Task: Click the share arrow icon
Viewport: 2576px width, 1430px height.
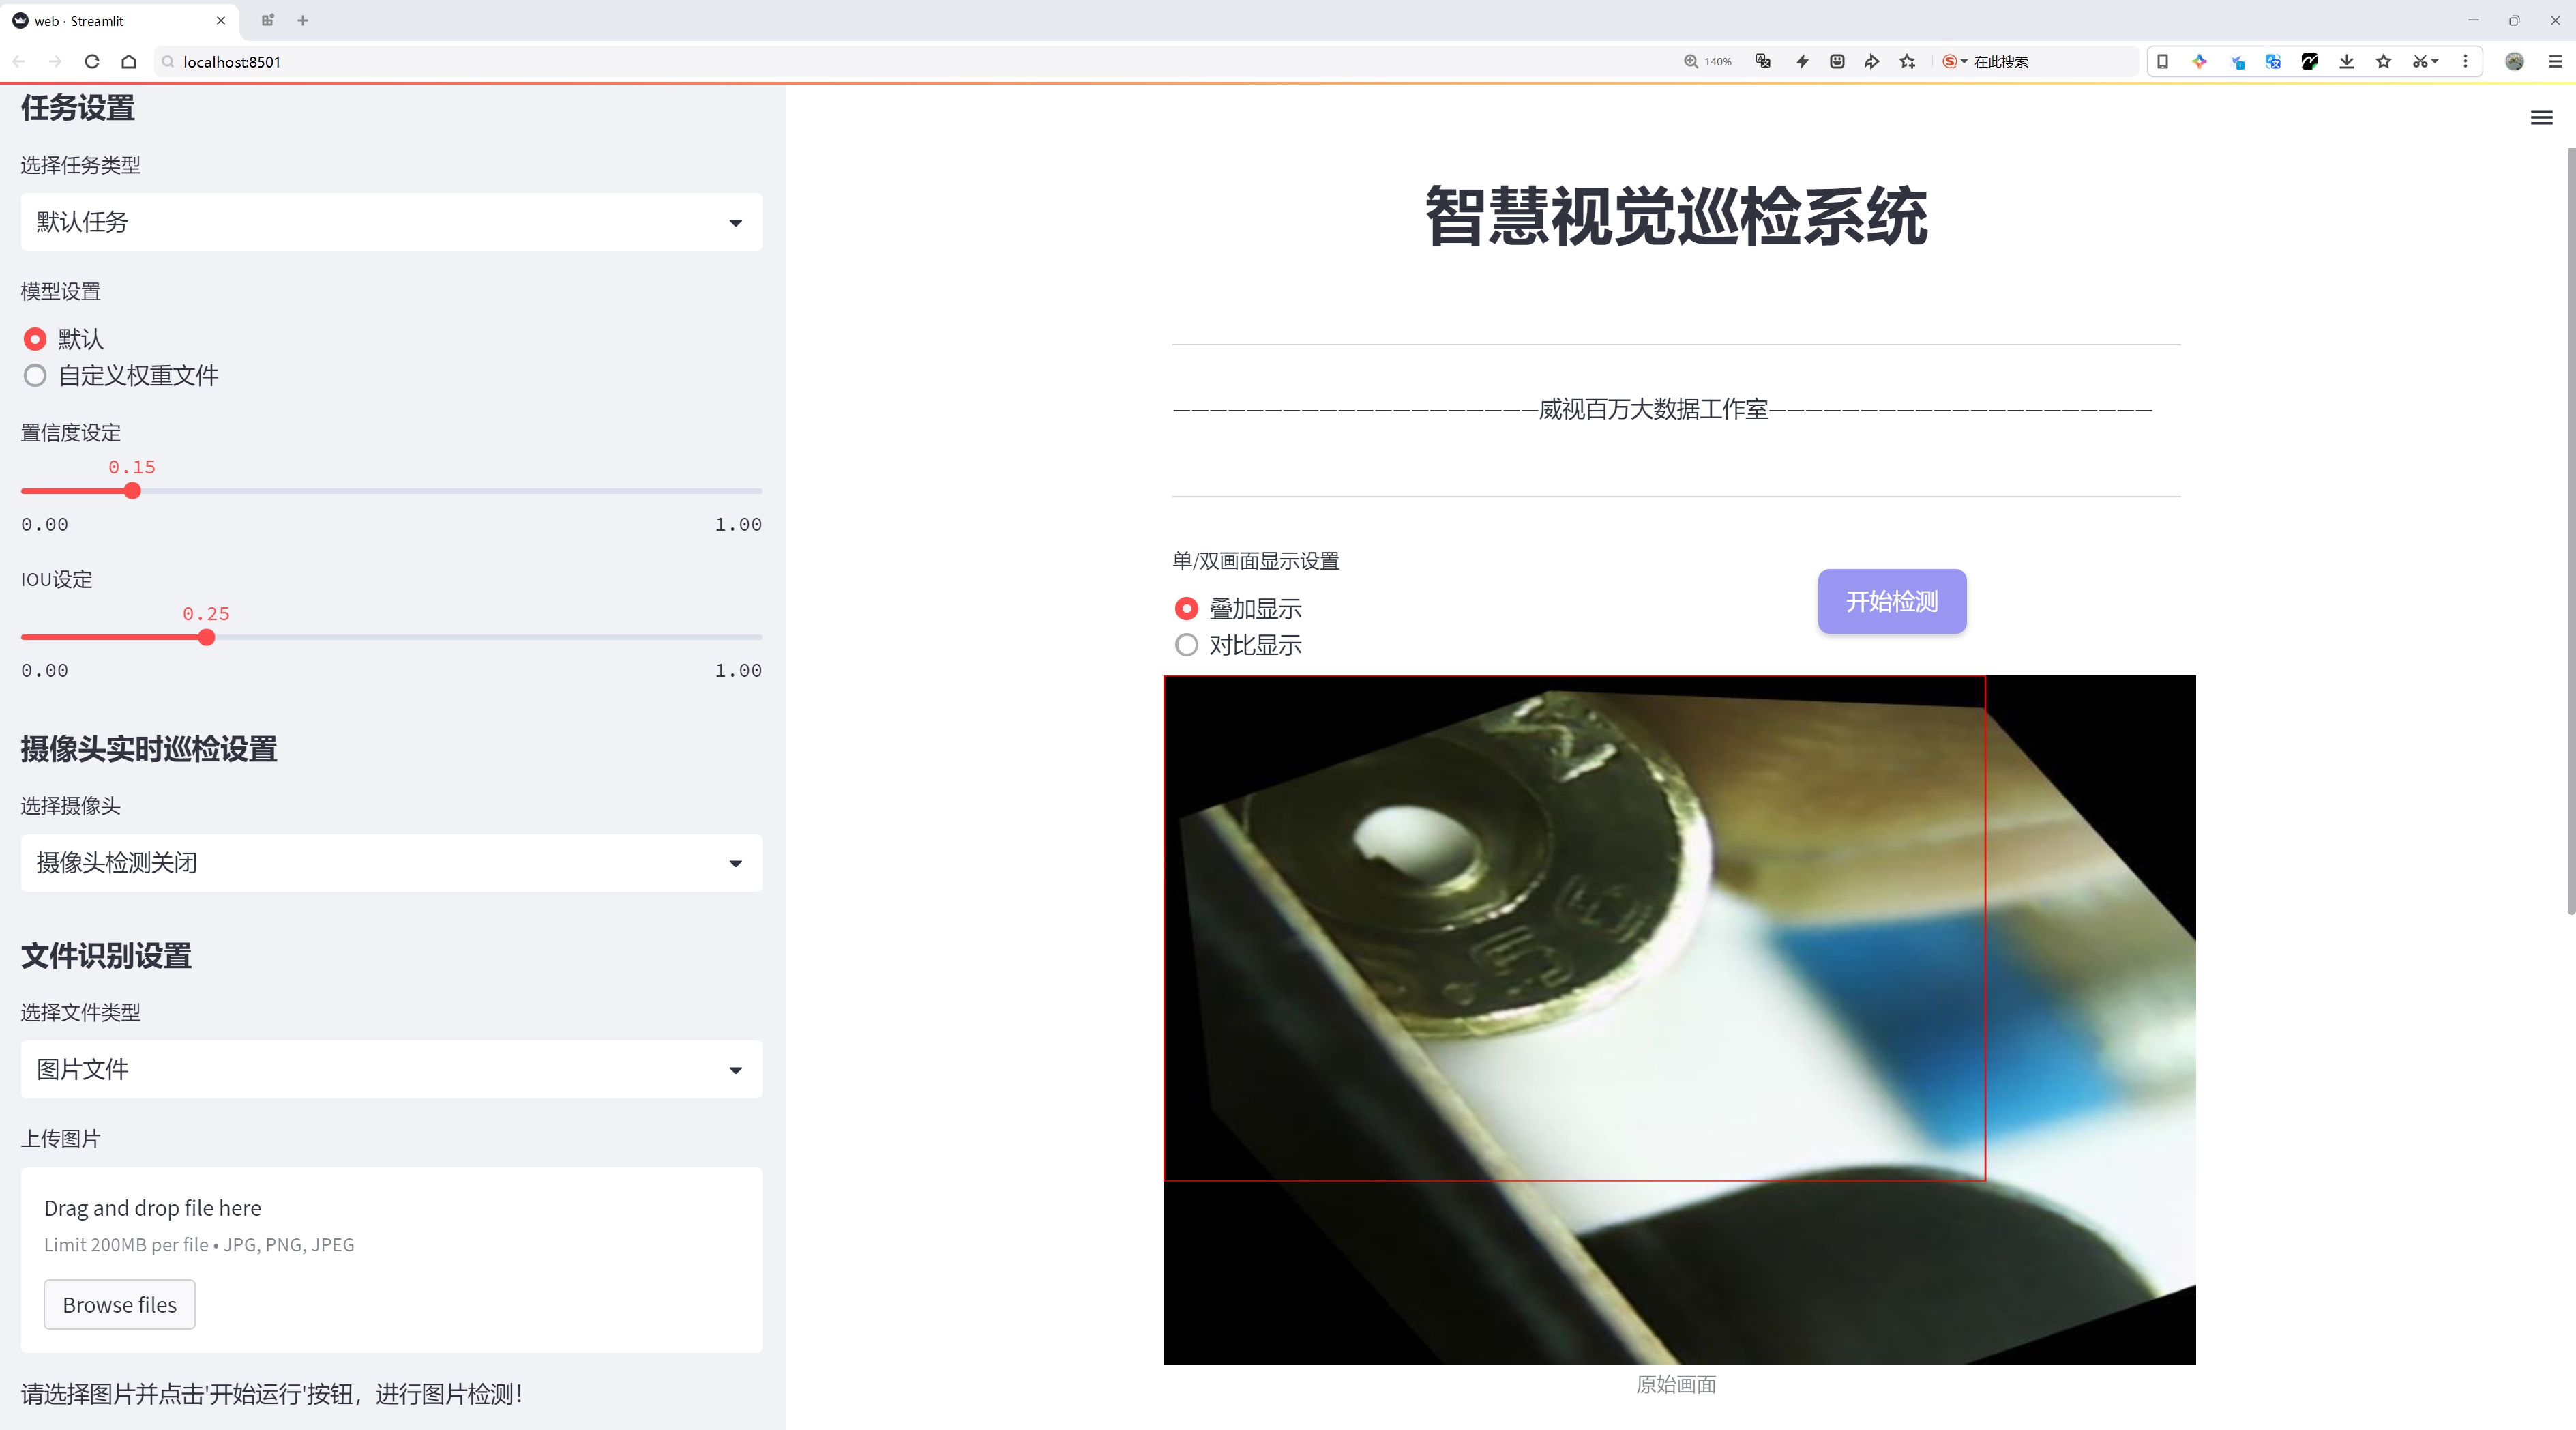Action: [x=1872, y=62]
